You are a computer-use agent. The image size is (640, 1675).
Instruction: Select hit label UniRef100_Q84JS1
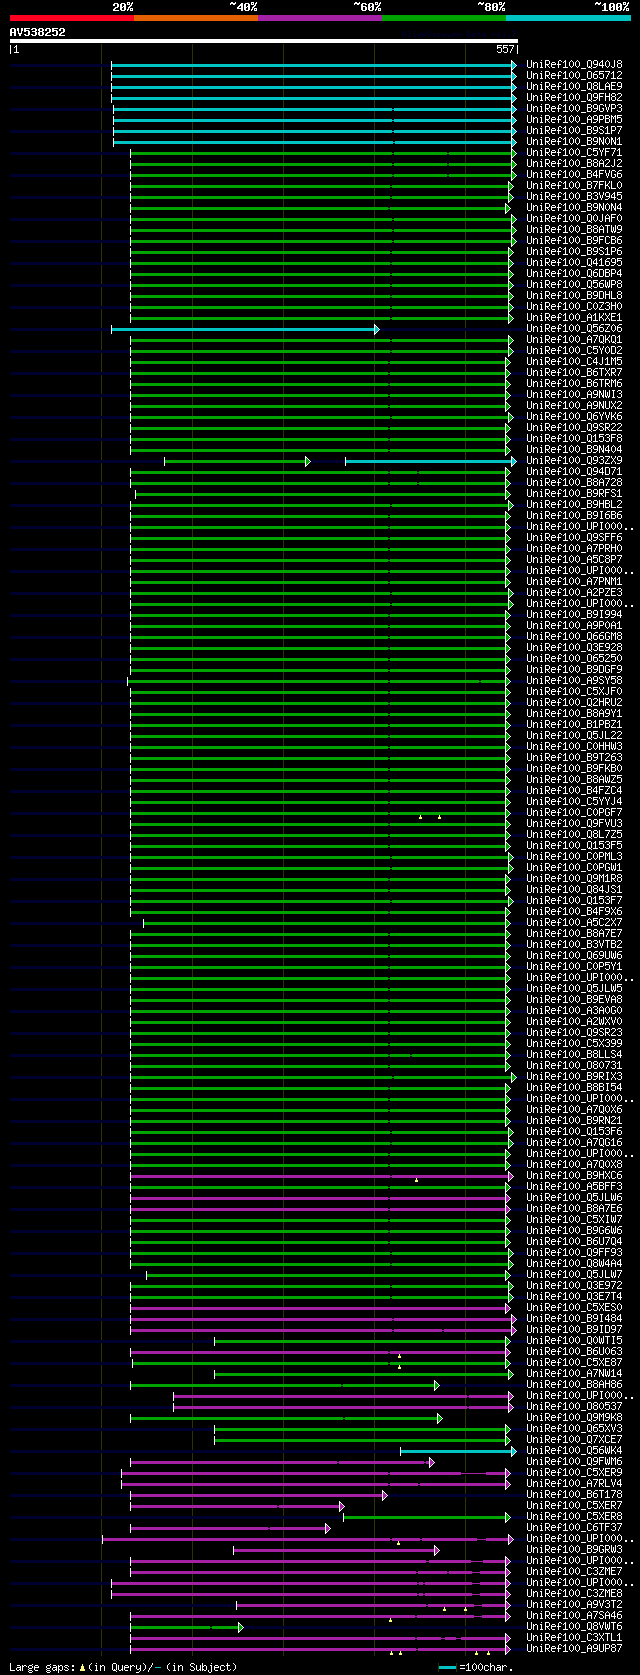pos(574,889)
